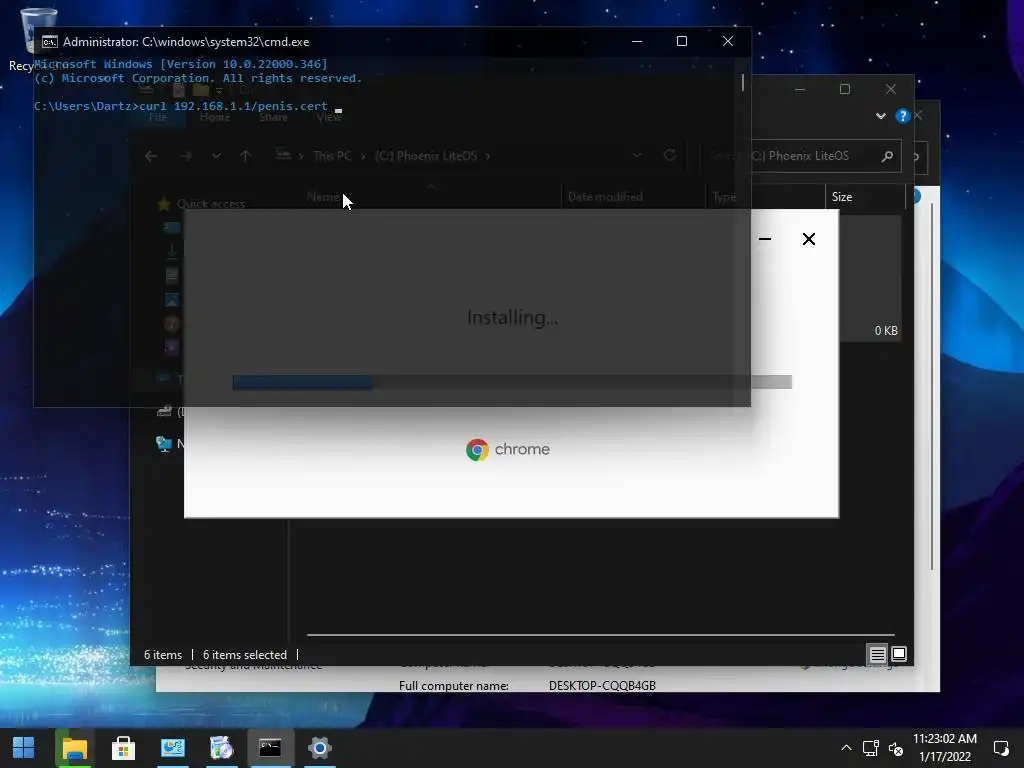Maximize the Administrator cmd.exe window
The height and width of the screenshot is (768, 1024).
point(682,41)
